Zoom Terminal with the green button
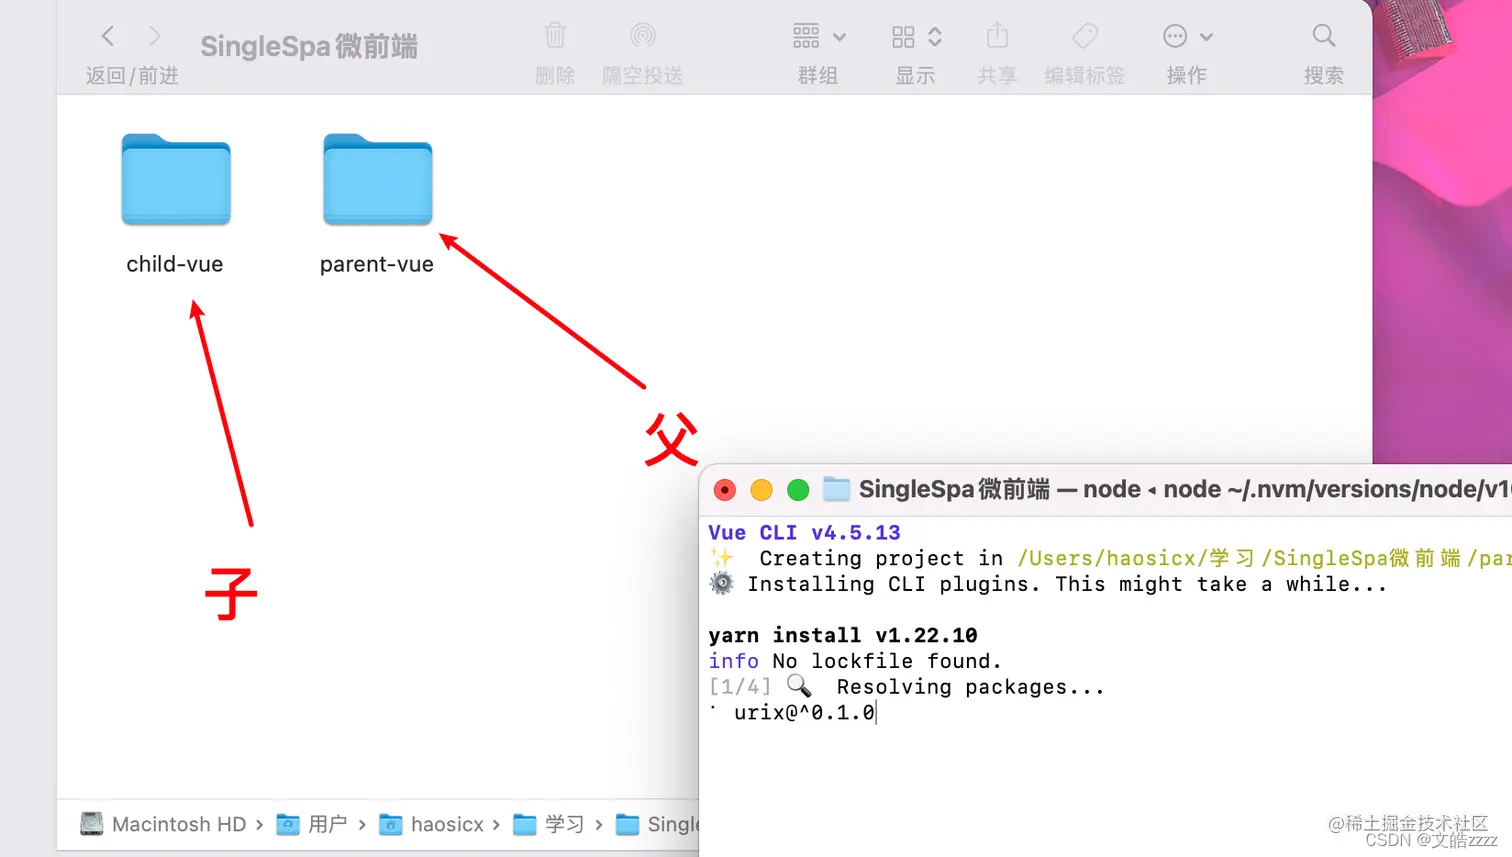Image resolution: width=1512 pixels, height=857 pixels. tap(798, 490)
